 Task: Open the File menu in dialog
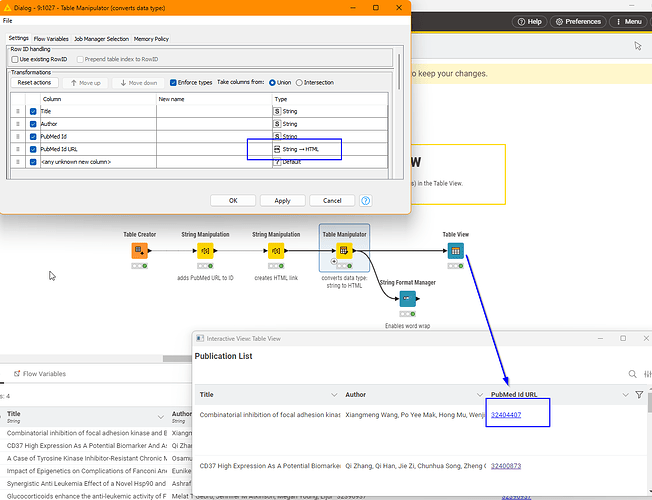point(8,20)
